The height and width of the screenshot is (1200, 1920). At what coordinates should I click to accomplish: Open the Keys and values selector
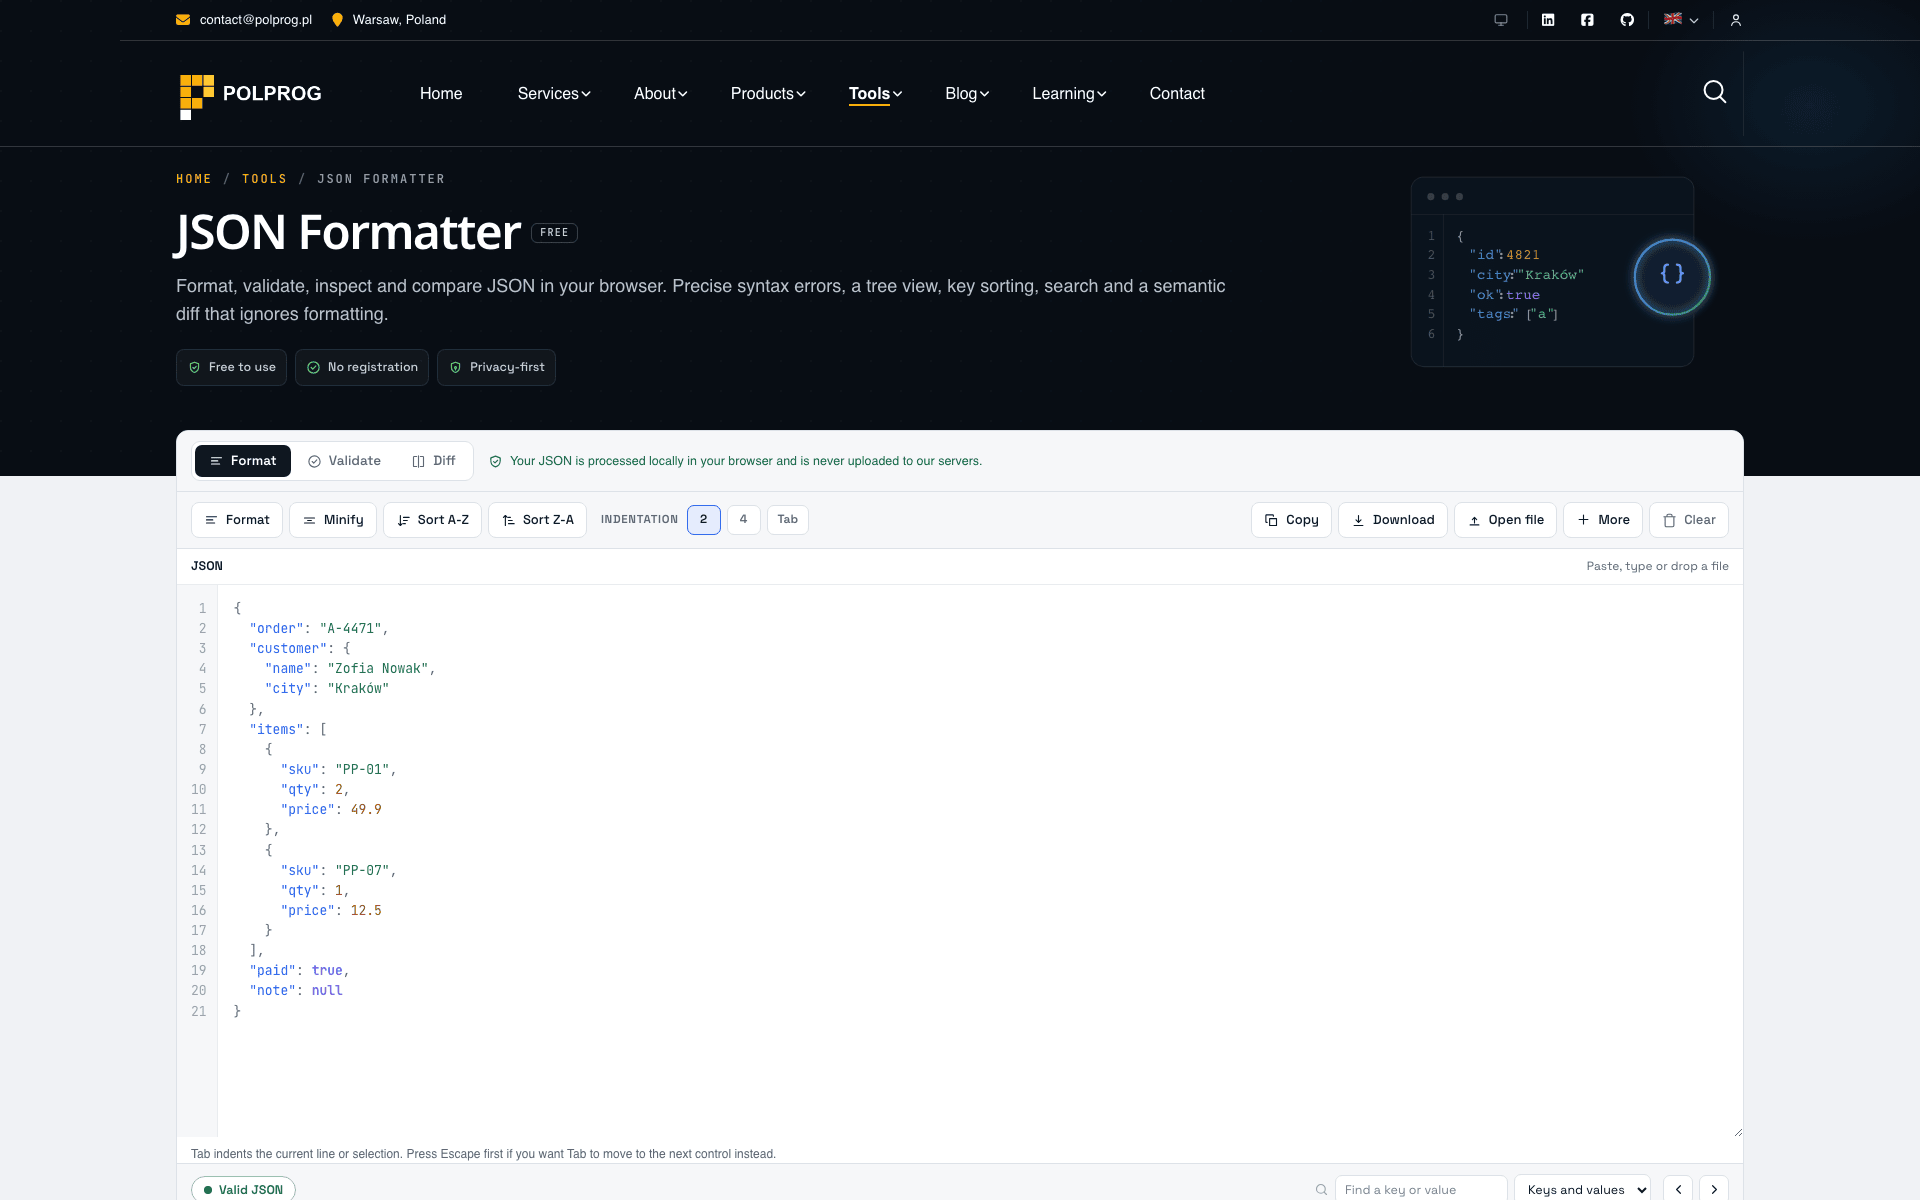(x=1583, y=1189)
